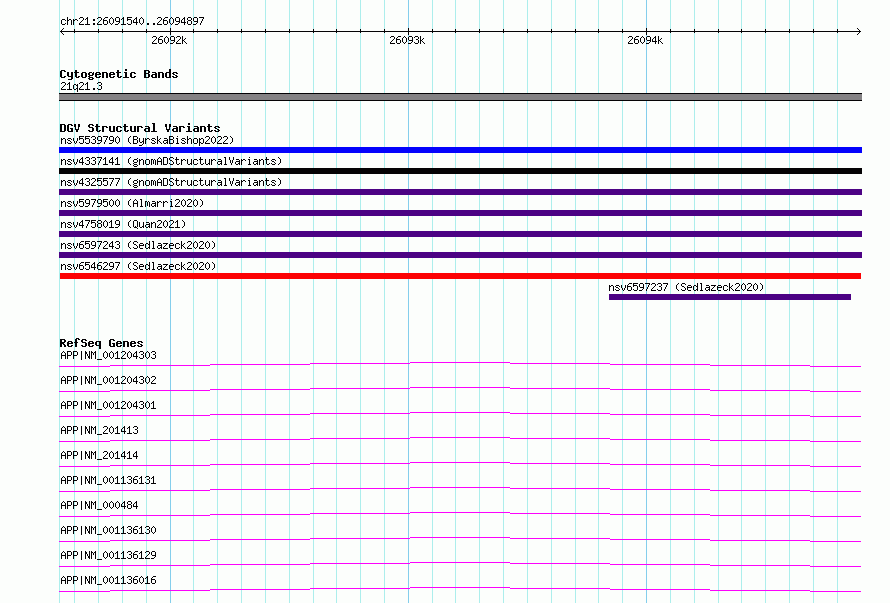Open variant nsv6597237 (Sedlazeck2020) label

click(x=686, y=287)
